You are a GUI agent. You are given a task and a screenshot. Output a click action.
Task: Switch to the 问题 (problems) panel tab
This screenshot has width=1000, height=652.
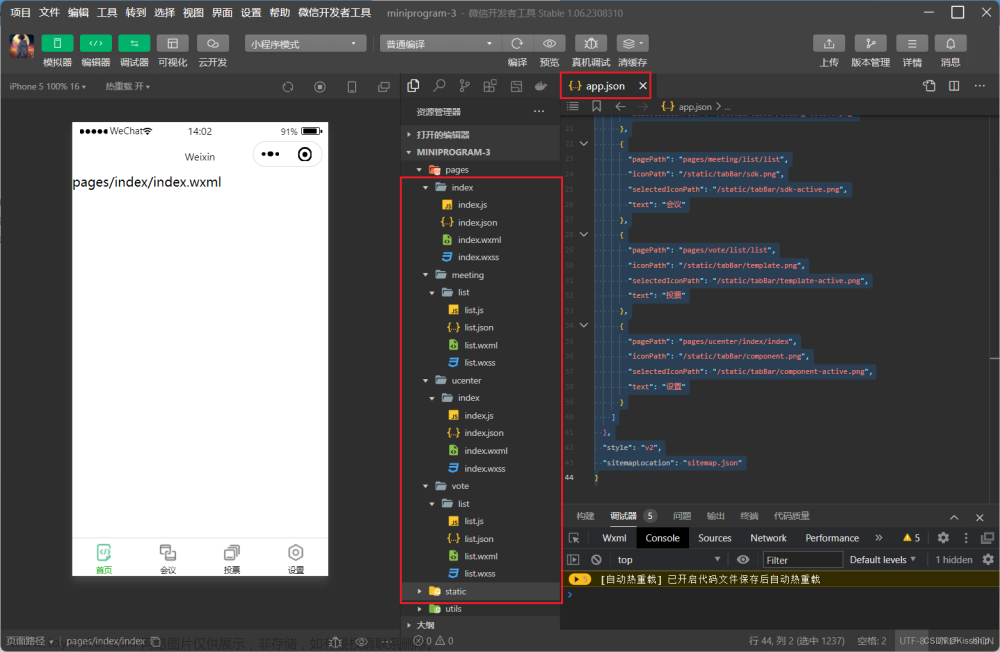[682, 515]
